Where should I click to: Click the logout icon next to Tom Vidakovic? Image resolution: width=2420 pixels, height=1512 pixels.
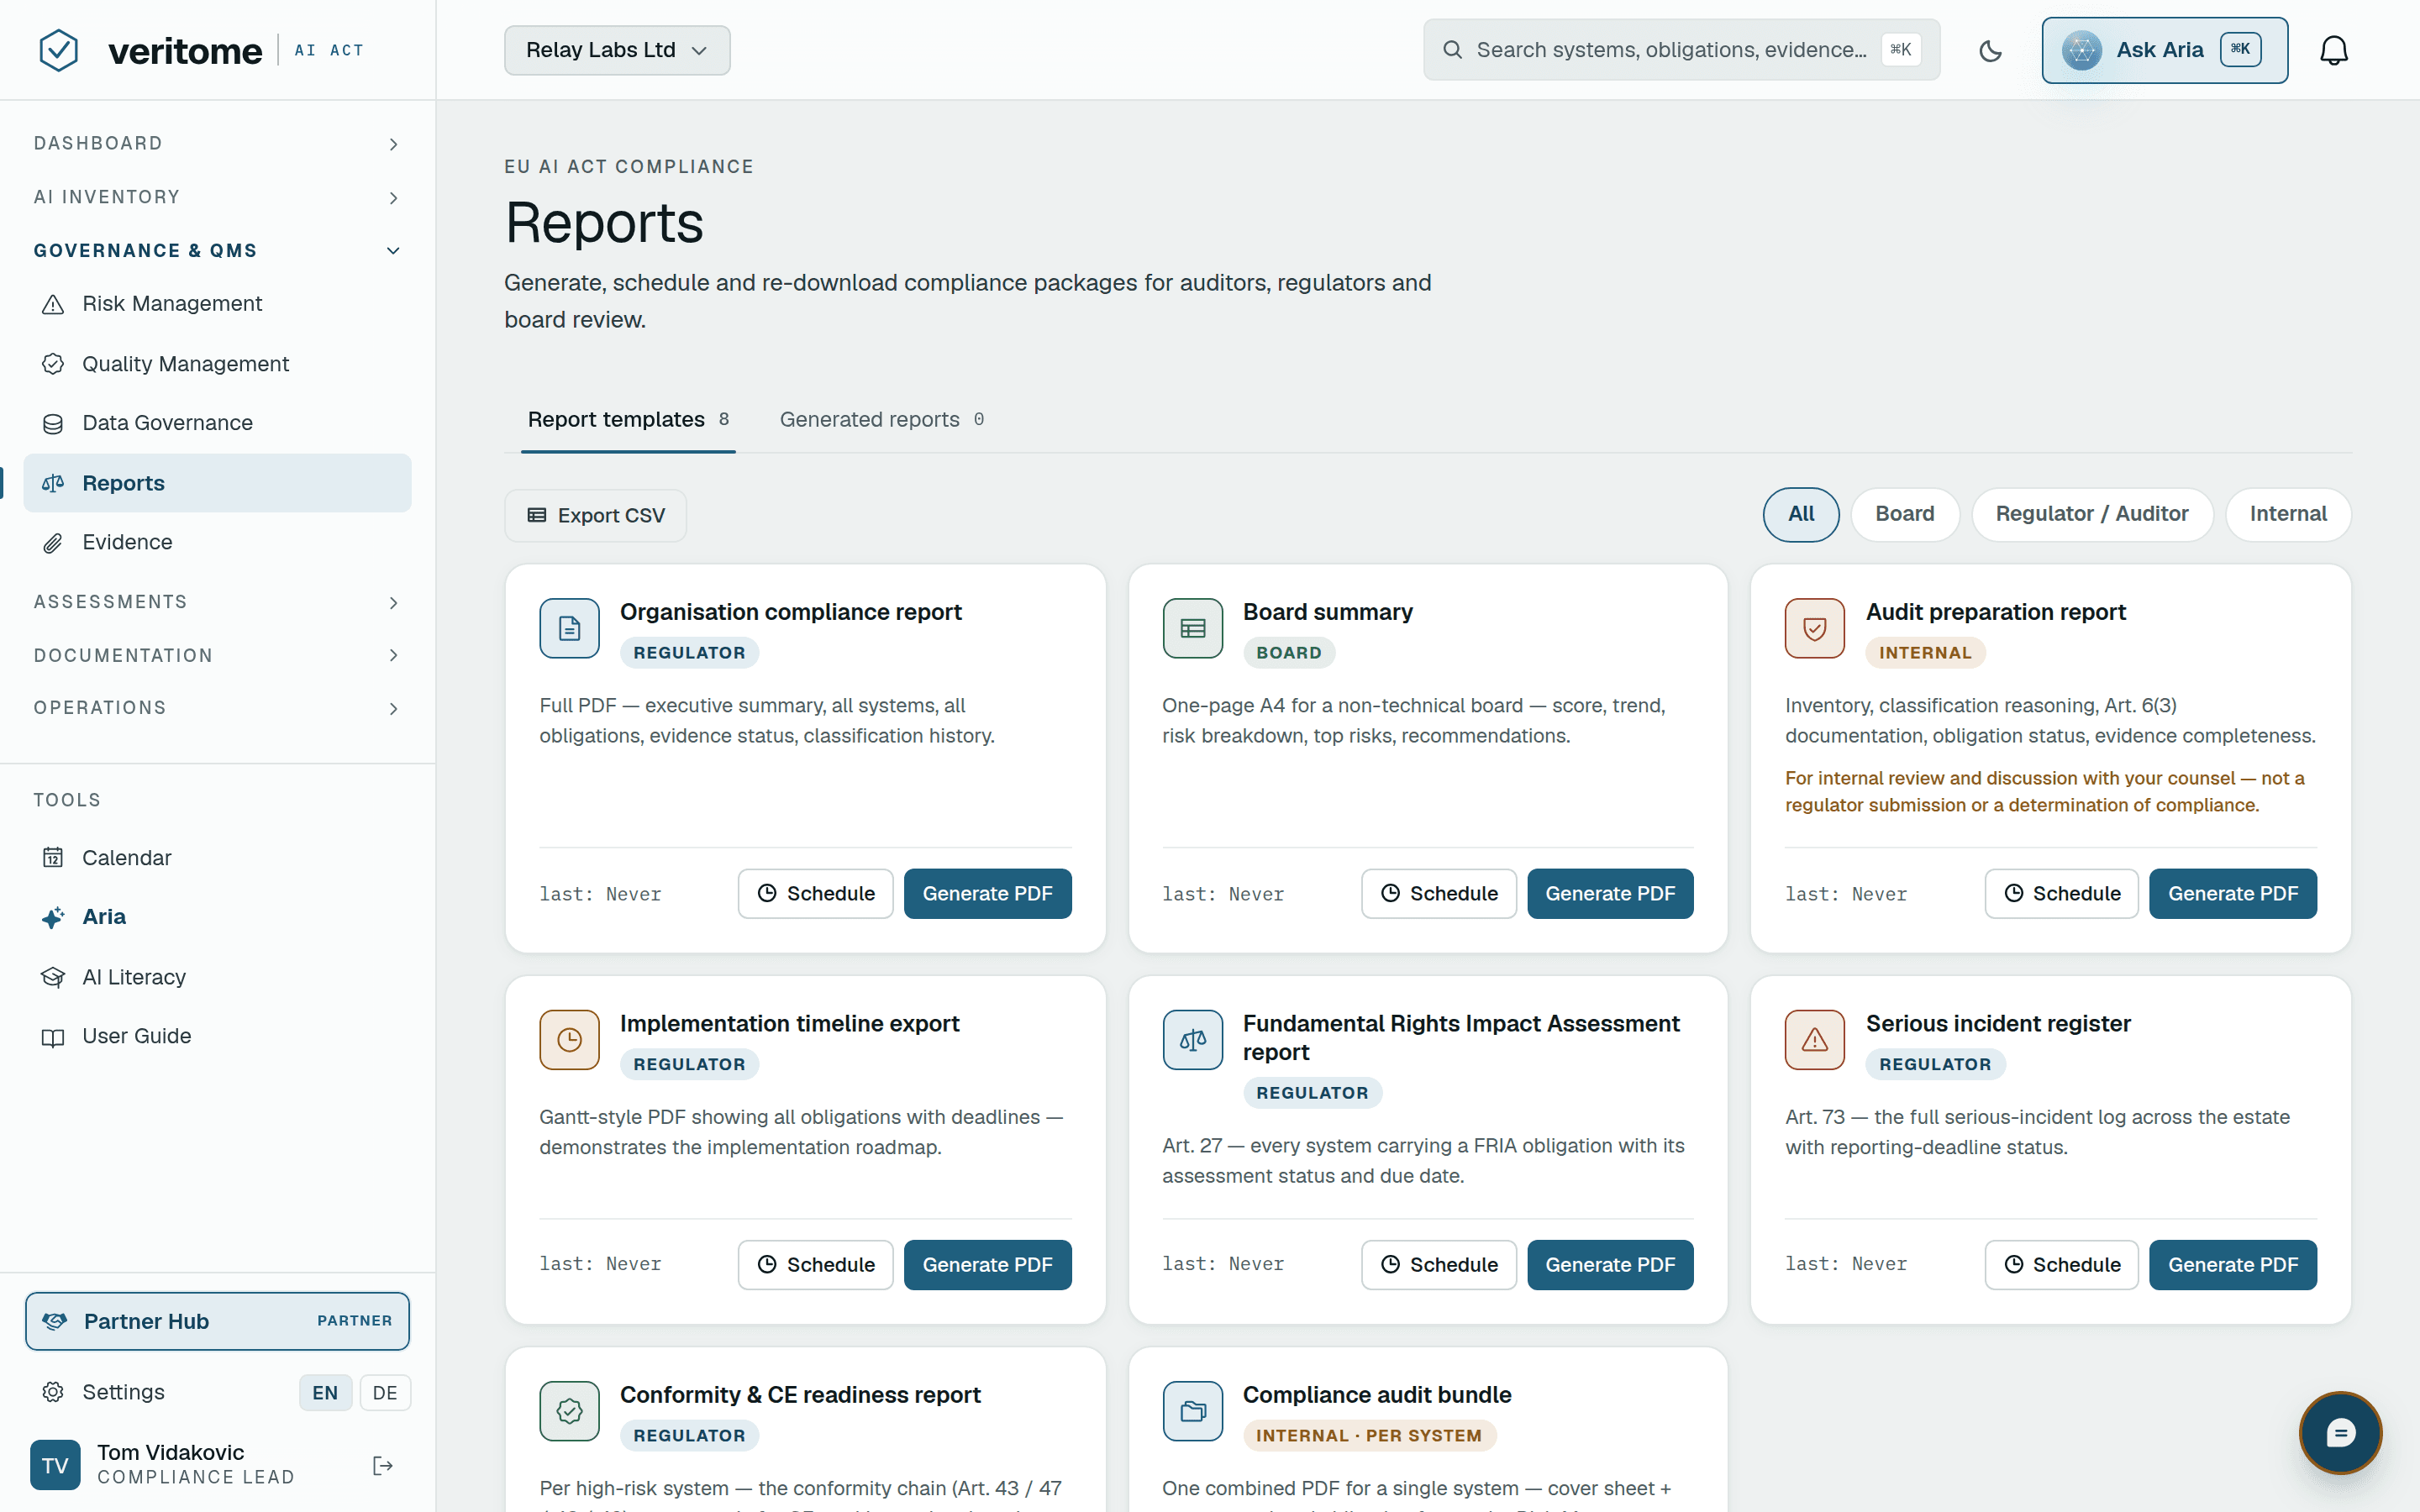coord(383,1465)
